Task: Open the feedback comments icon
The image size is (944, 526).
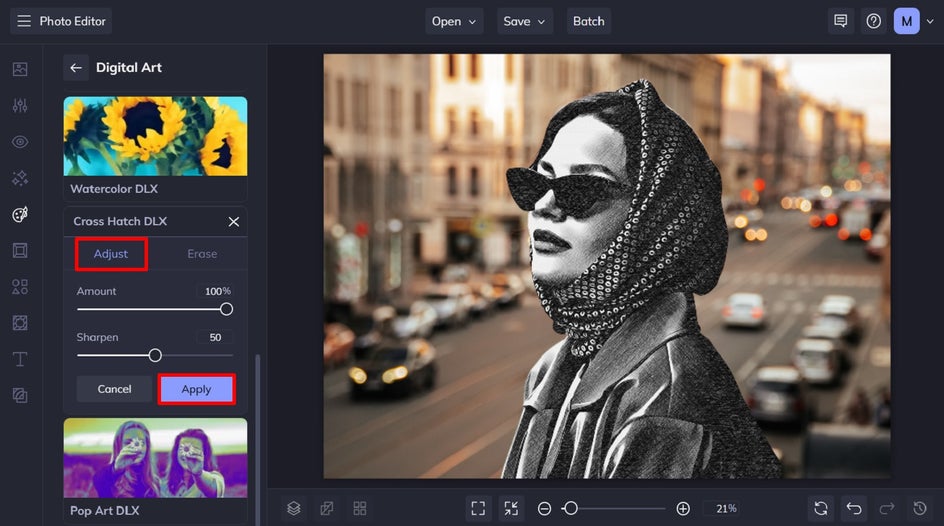Action: click(x=841, y=21)
